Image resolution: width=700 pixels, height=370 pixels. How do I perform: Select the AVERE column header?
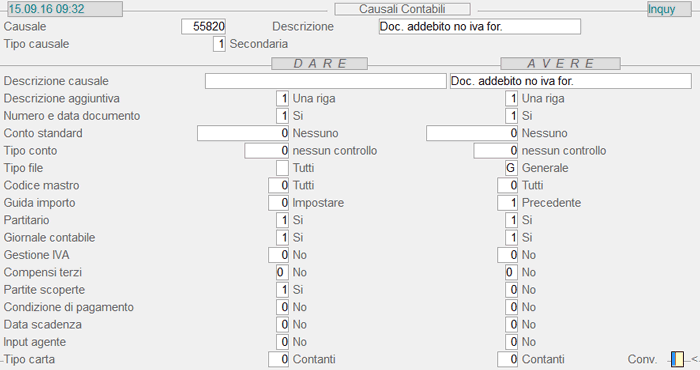click(x=560, y=63)
